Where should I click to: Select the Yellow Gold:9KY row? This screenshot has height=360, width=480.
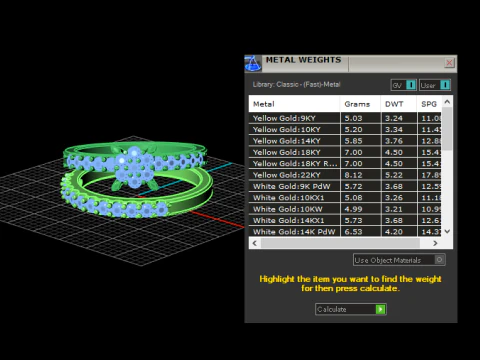[345, 118]
